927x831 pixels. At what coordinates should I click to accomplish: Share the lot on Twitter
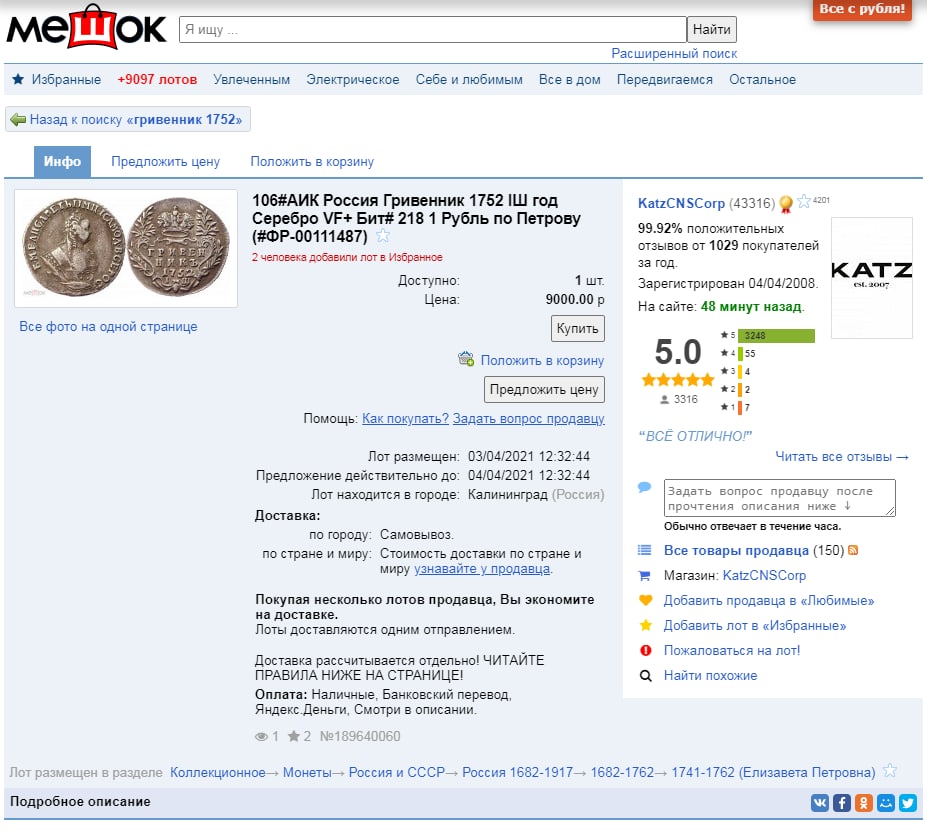pos(907,802)
